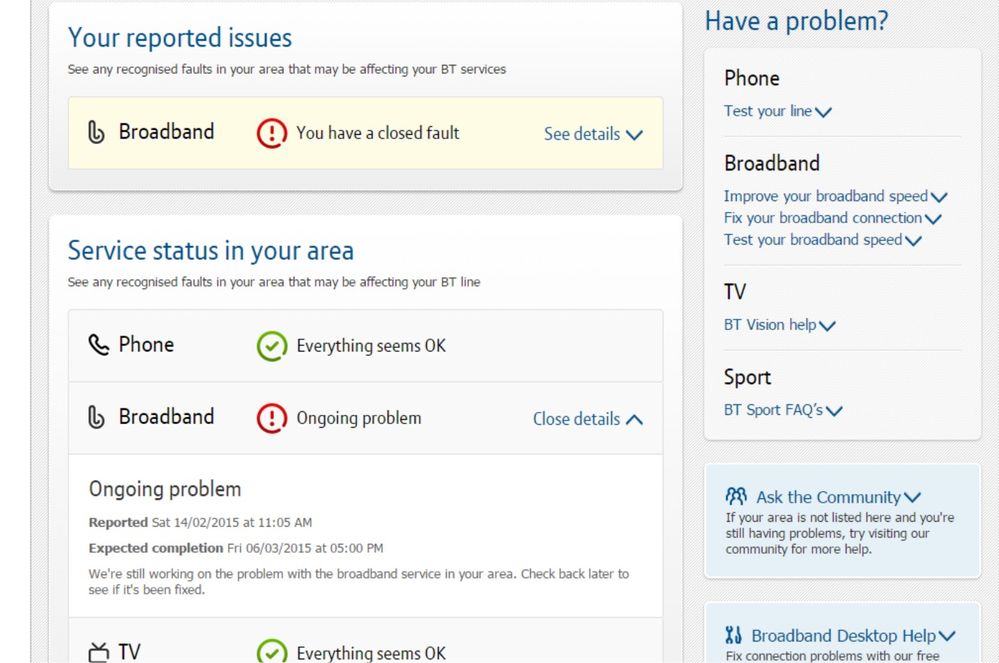999x663 pixels.
Task: Click the broadband icon in reported issues
Action: coord(96,132)
